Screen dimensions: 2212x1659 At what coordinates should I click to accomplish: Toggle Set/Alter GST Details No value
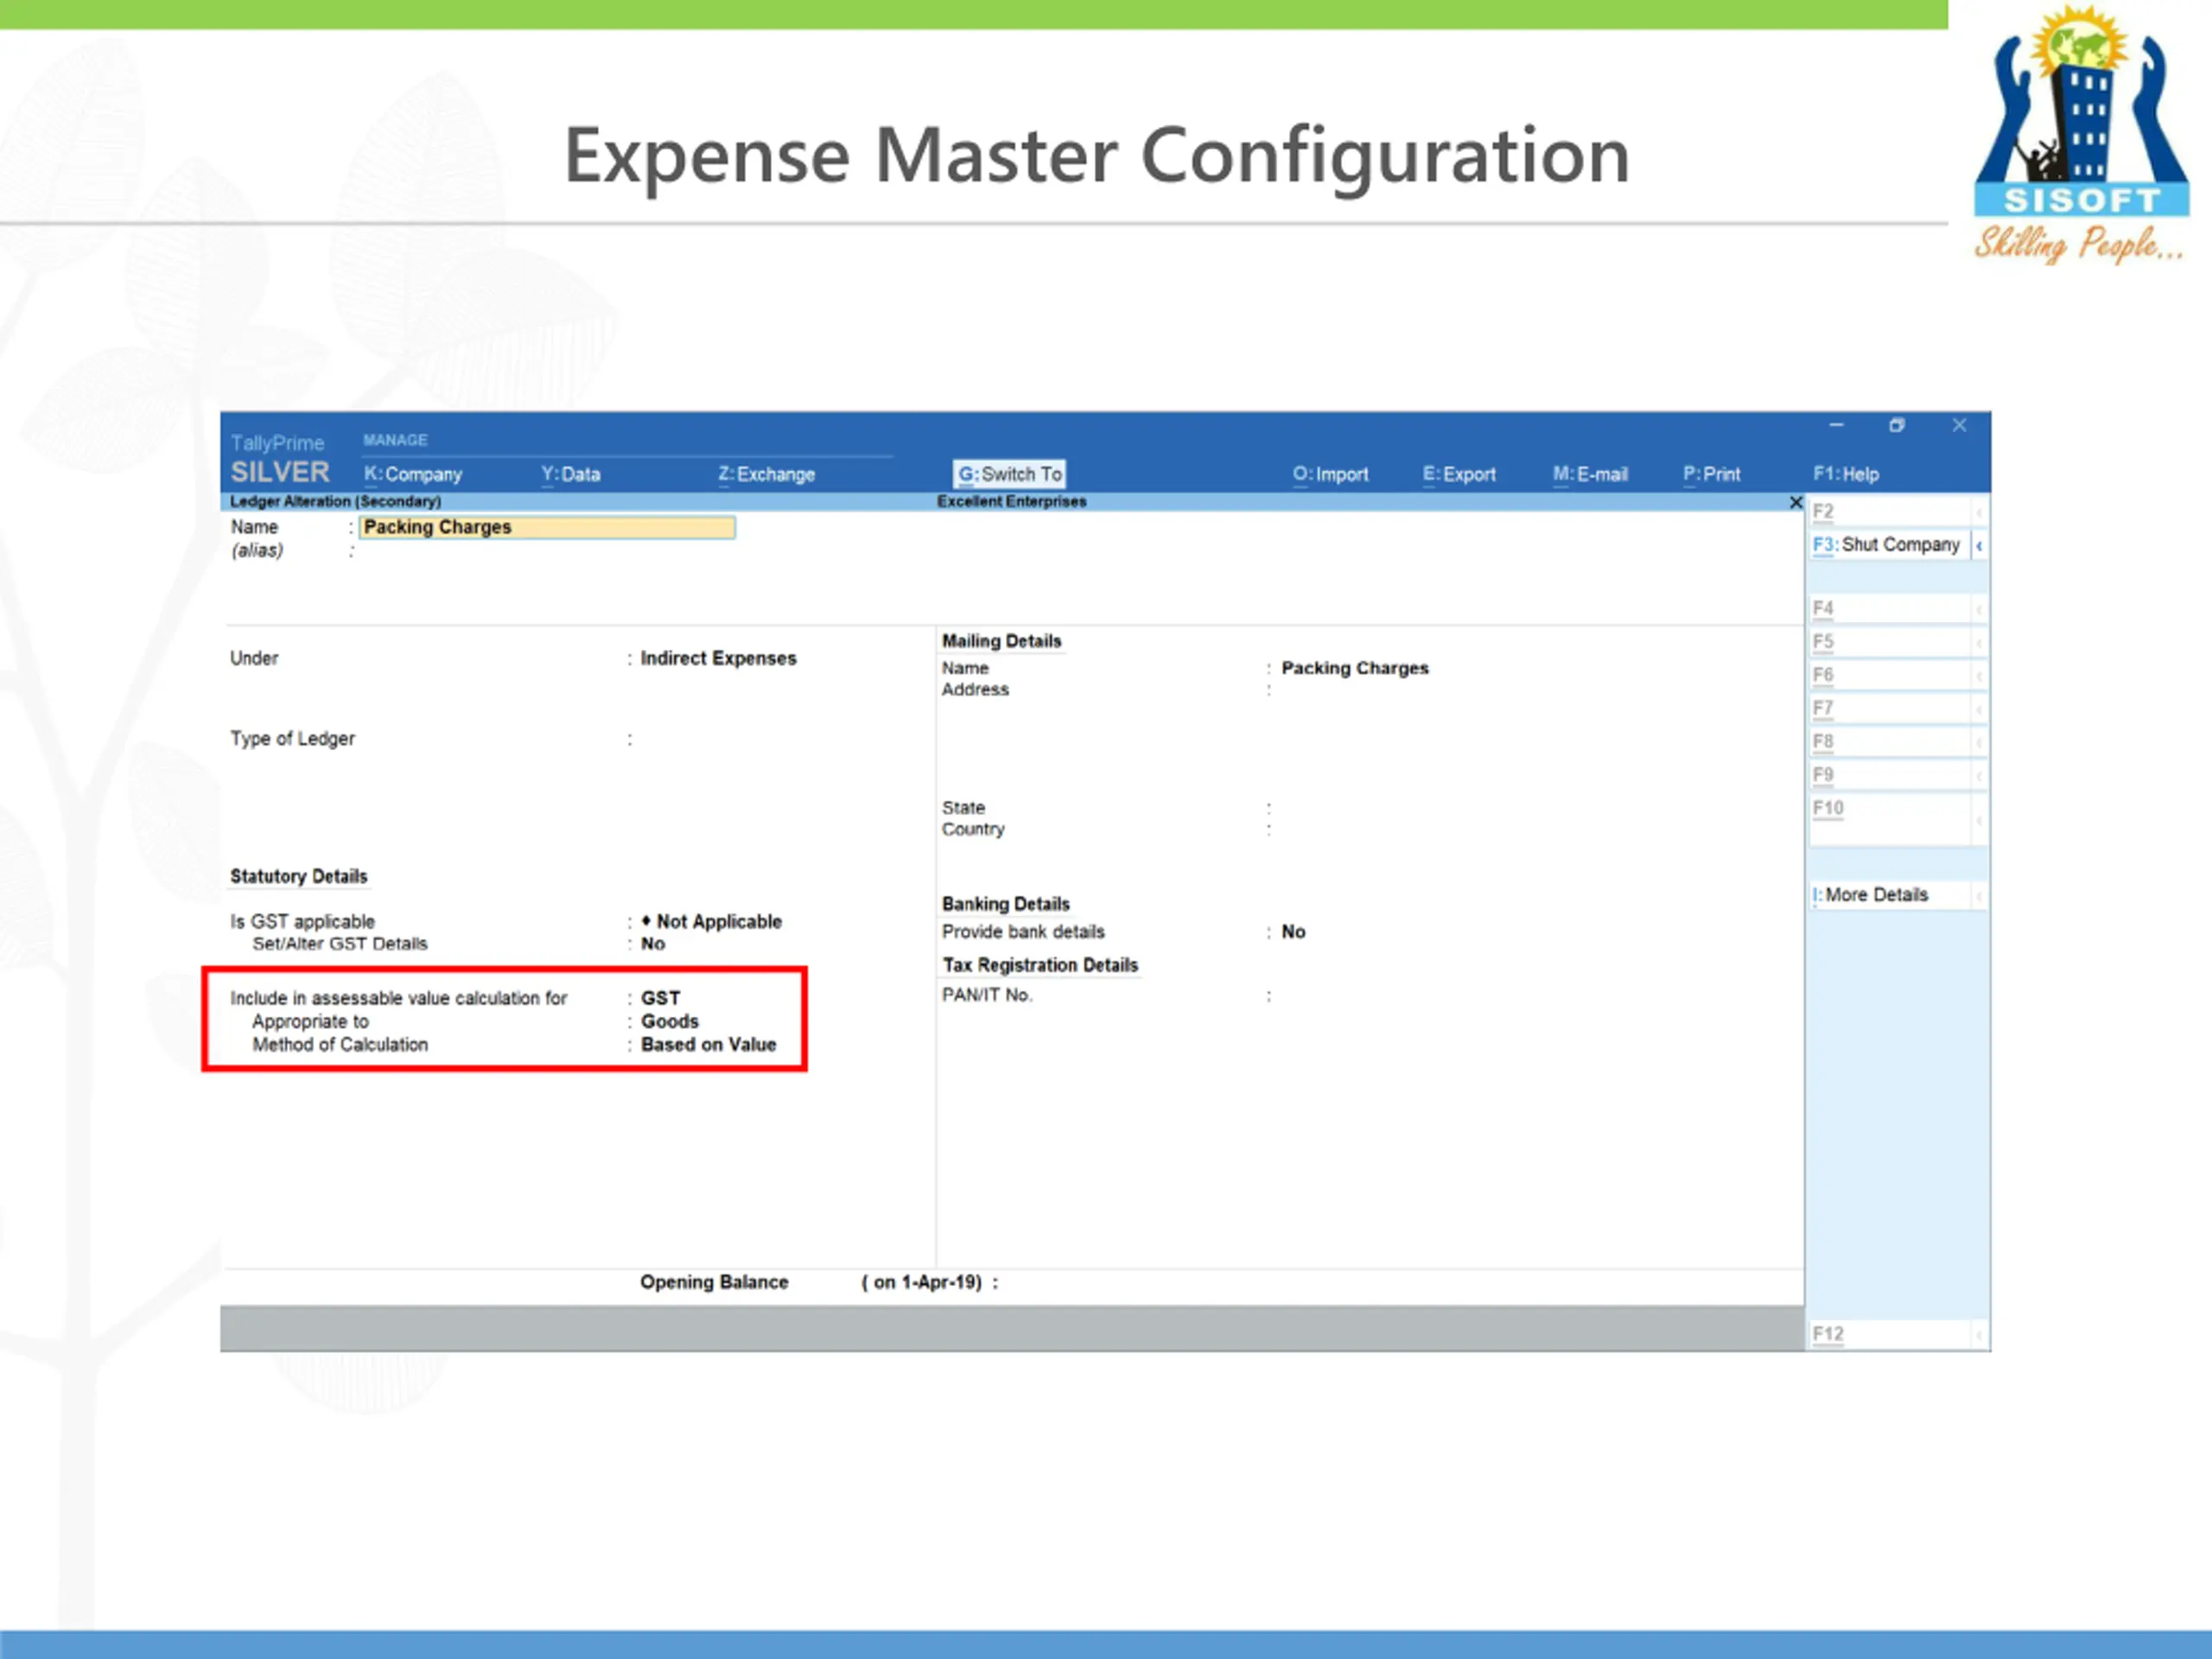click(x=653, y=944)
